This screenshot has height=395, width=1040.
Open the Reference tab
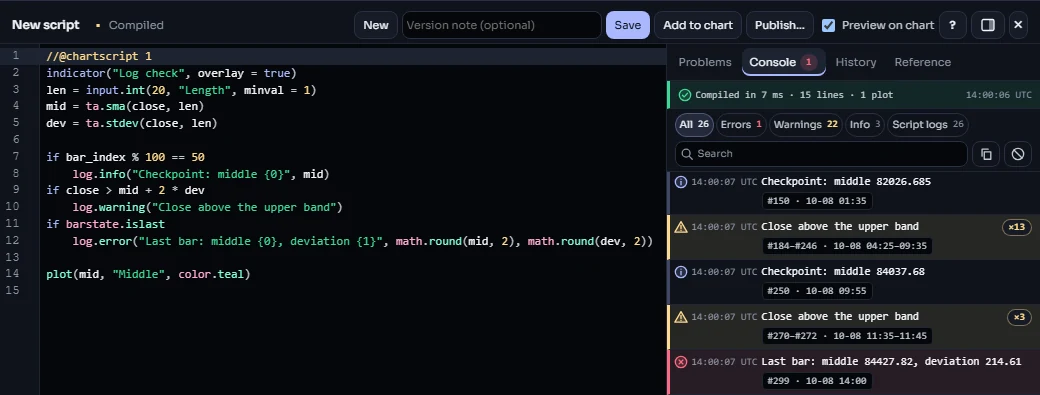pos(923,62)
